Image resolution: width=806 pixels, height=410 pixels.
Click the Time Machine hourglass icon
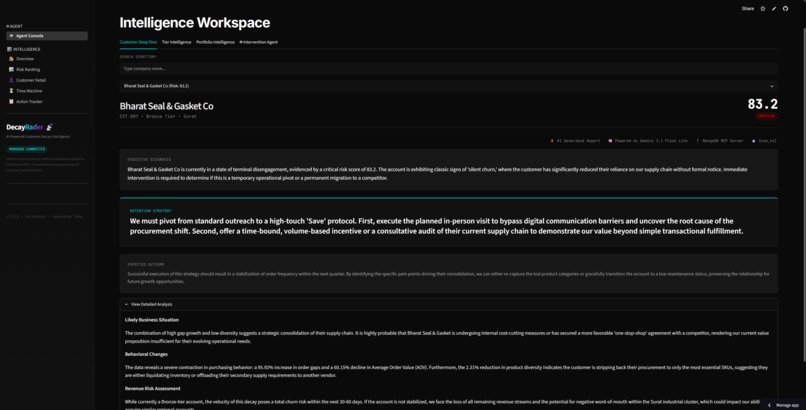click(11, 91)
